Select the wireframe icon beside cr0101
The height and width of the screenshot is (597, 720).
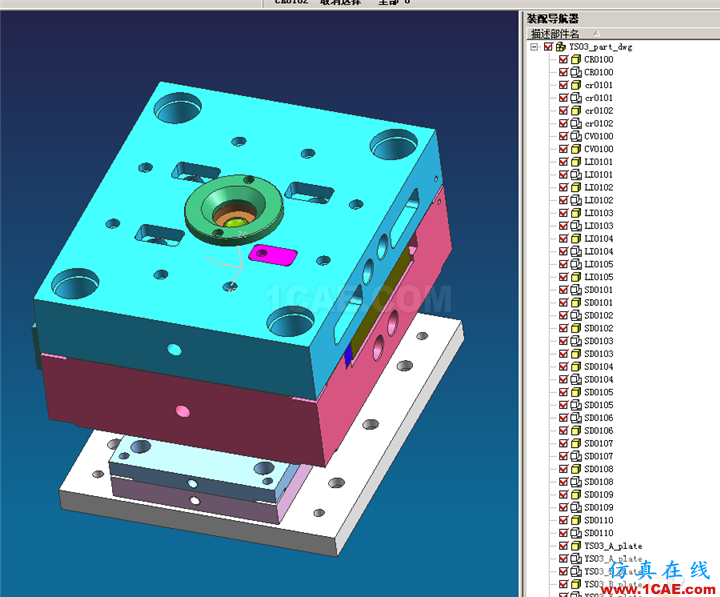click(x=576, y=98)
